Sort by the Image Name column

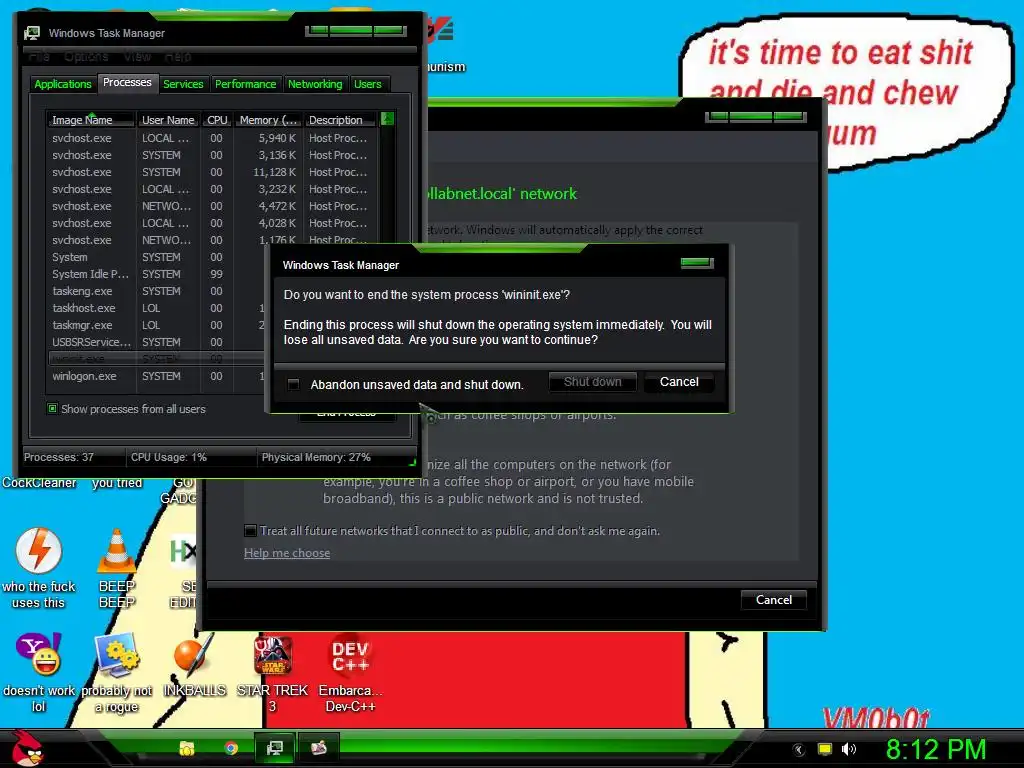pyautogui.click(x=91, y=120)
